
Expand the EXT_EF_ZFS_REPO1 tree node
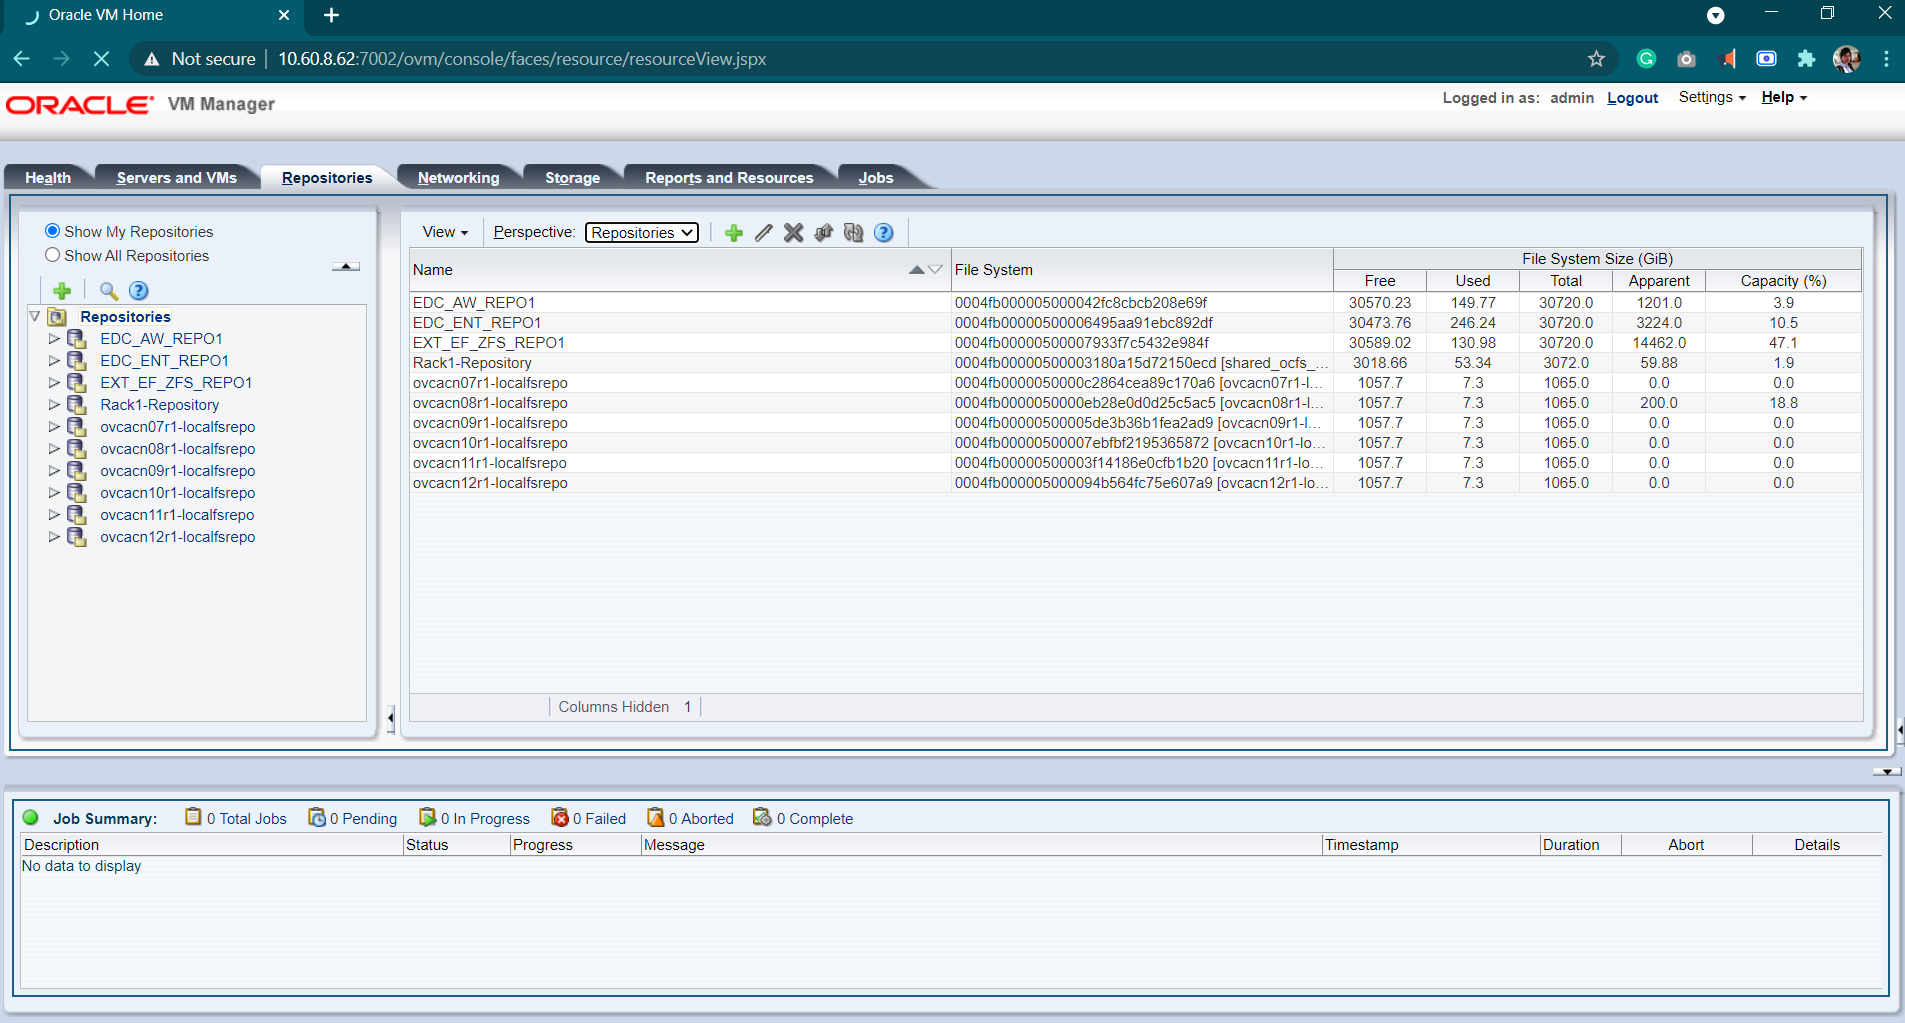click(x=54, y=383)
